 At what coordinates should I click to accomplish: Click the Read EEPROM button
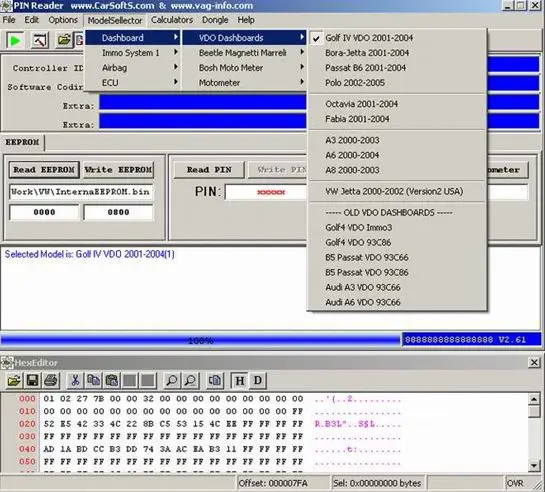click(x=44, y=170)
